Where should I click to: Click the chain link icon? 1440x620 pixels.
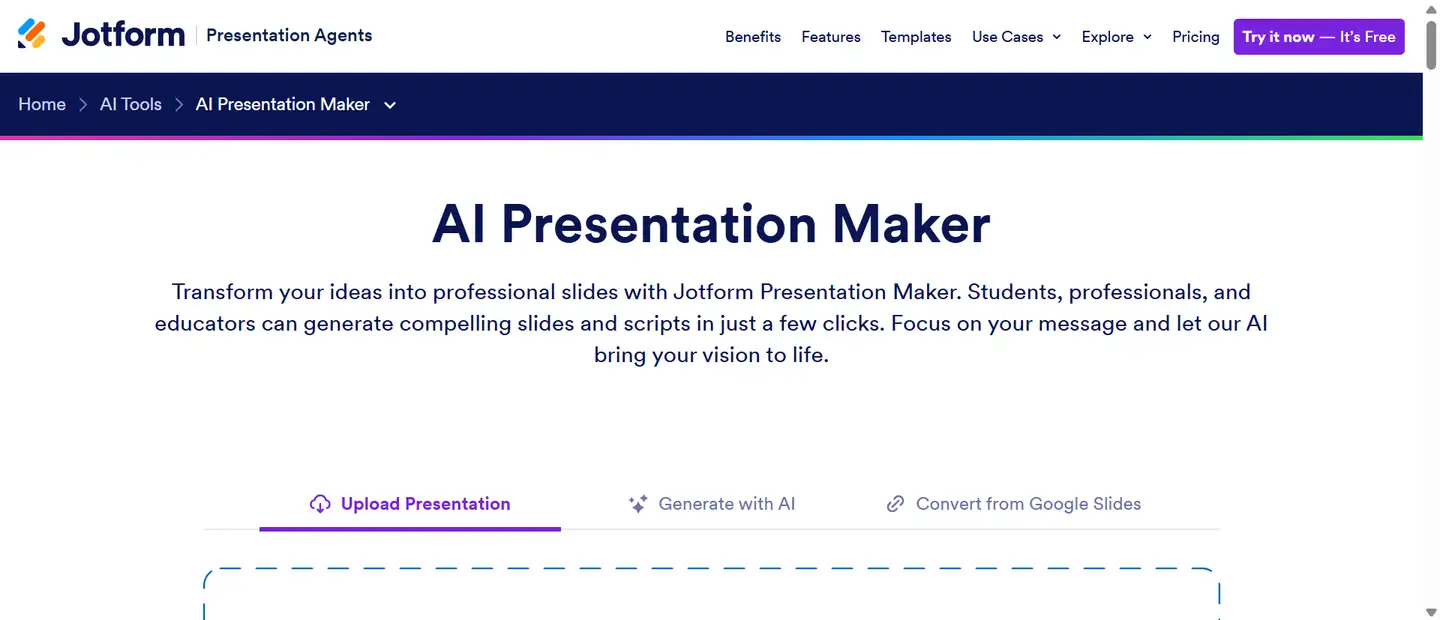(x=896, y=504)
